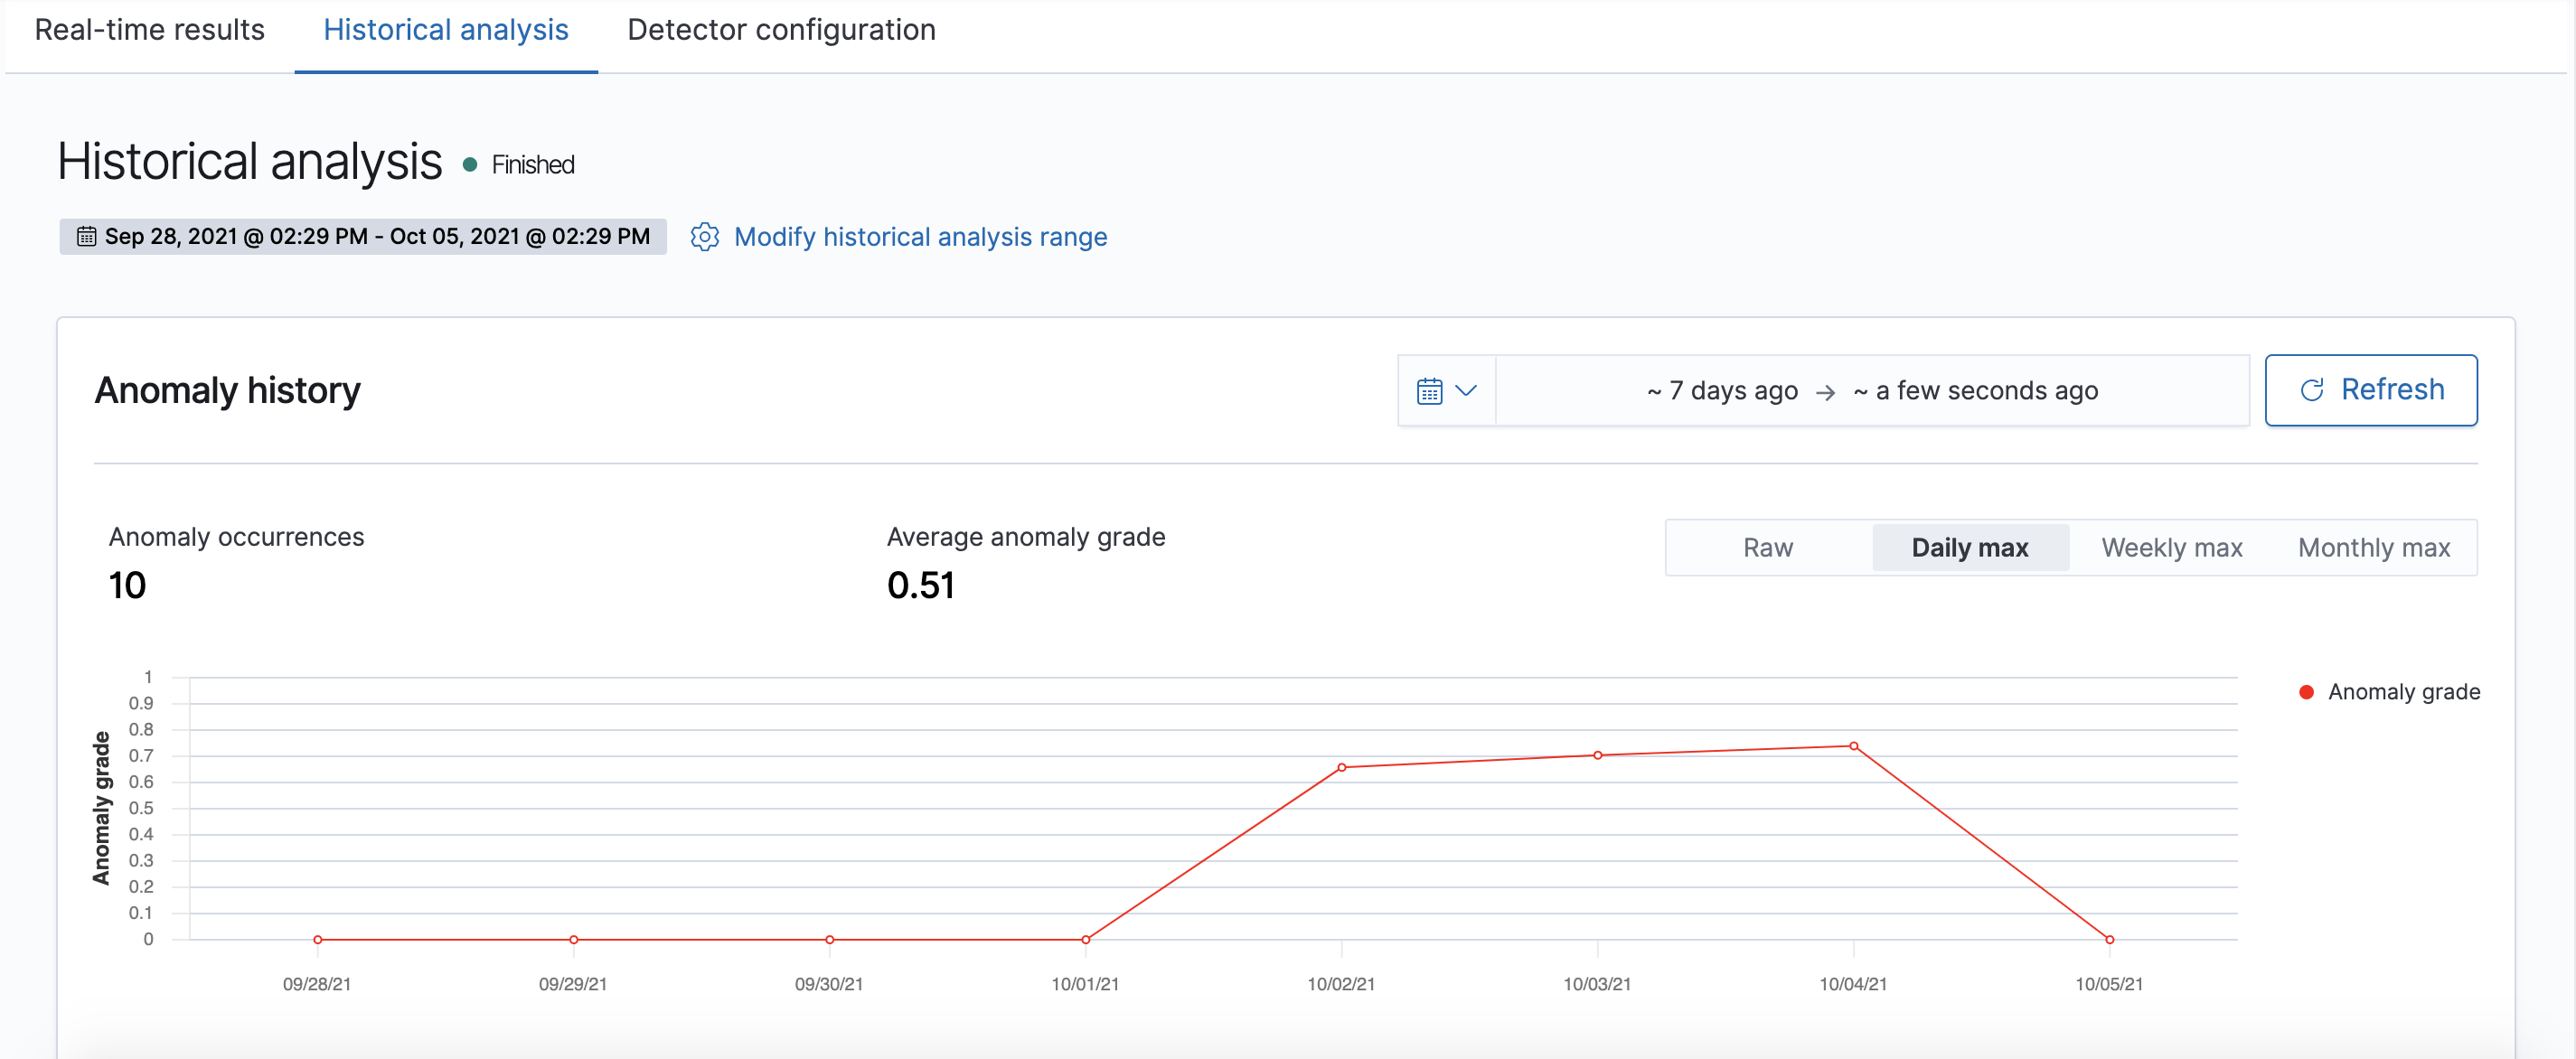Click the 09/28/21 x-axis label
The image size is (2576, 1059).
point(317,984)
